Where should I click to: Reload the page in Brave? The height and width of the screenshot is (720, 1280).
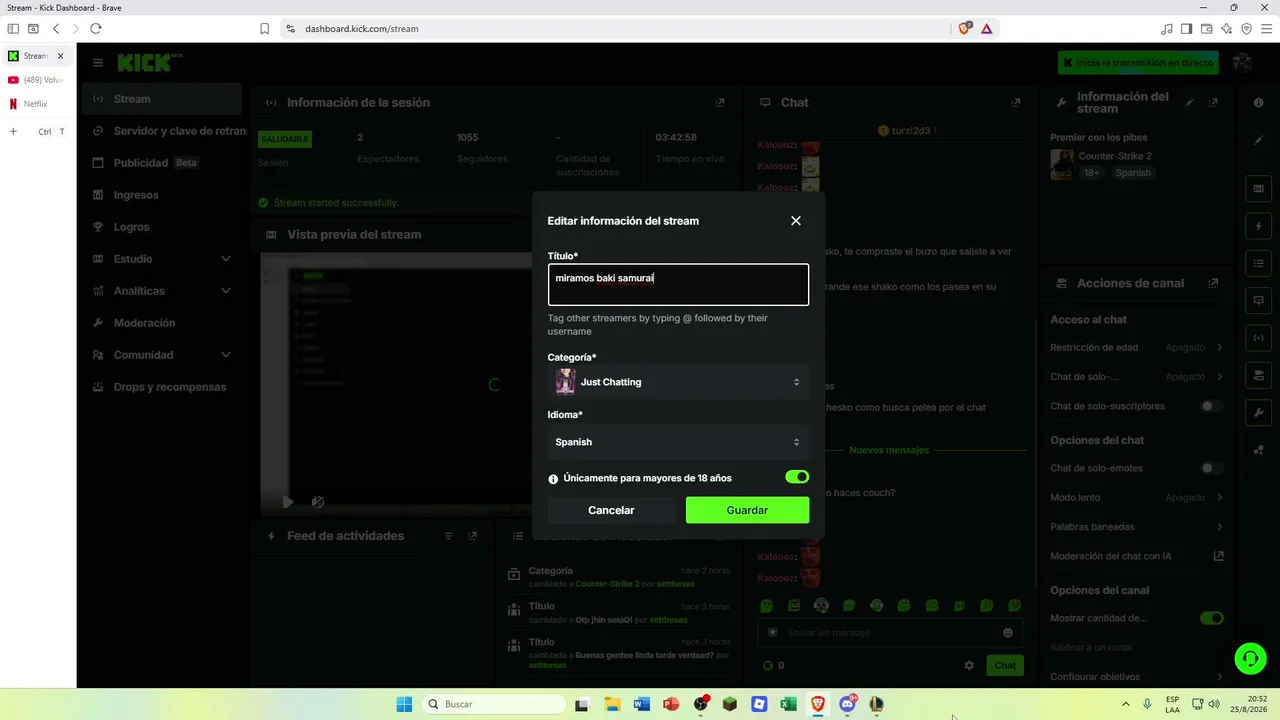(96, 29)
